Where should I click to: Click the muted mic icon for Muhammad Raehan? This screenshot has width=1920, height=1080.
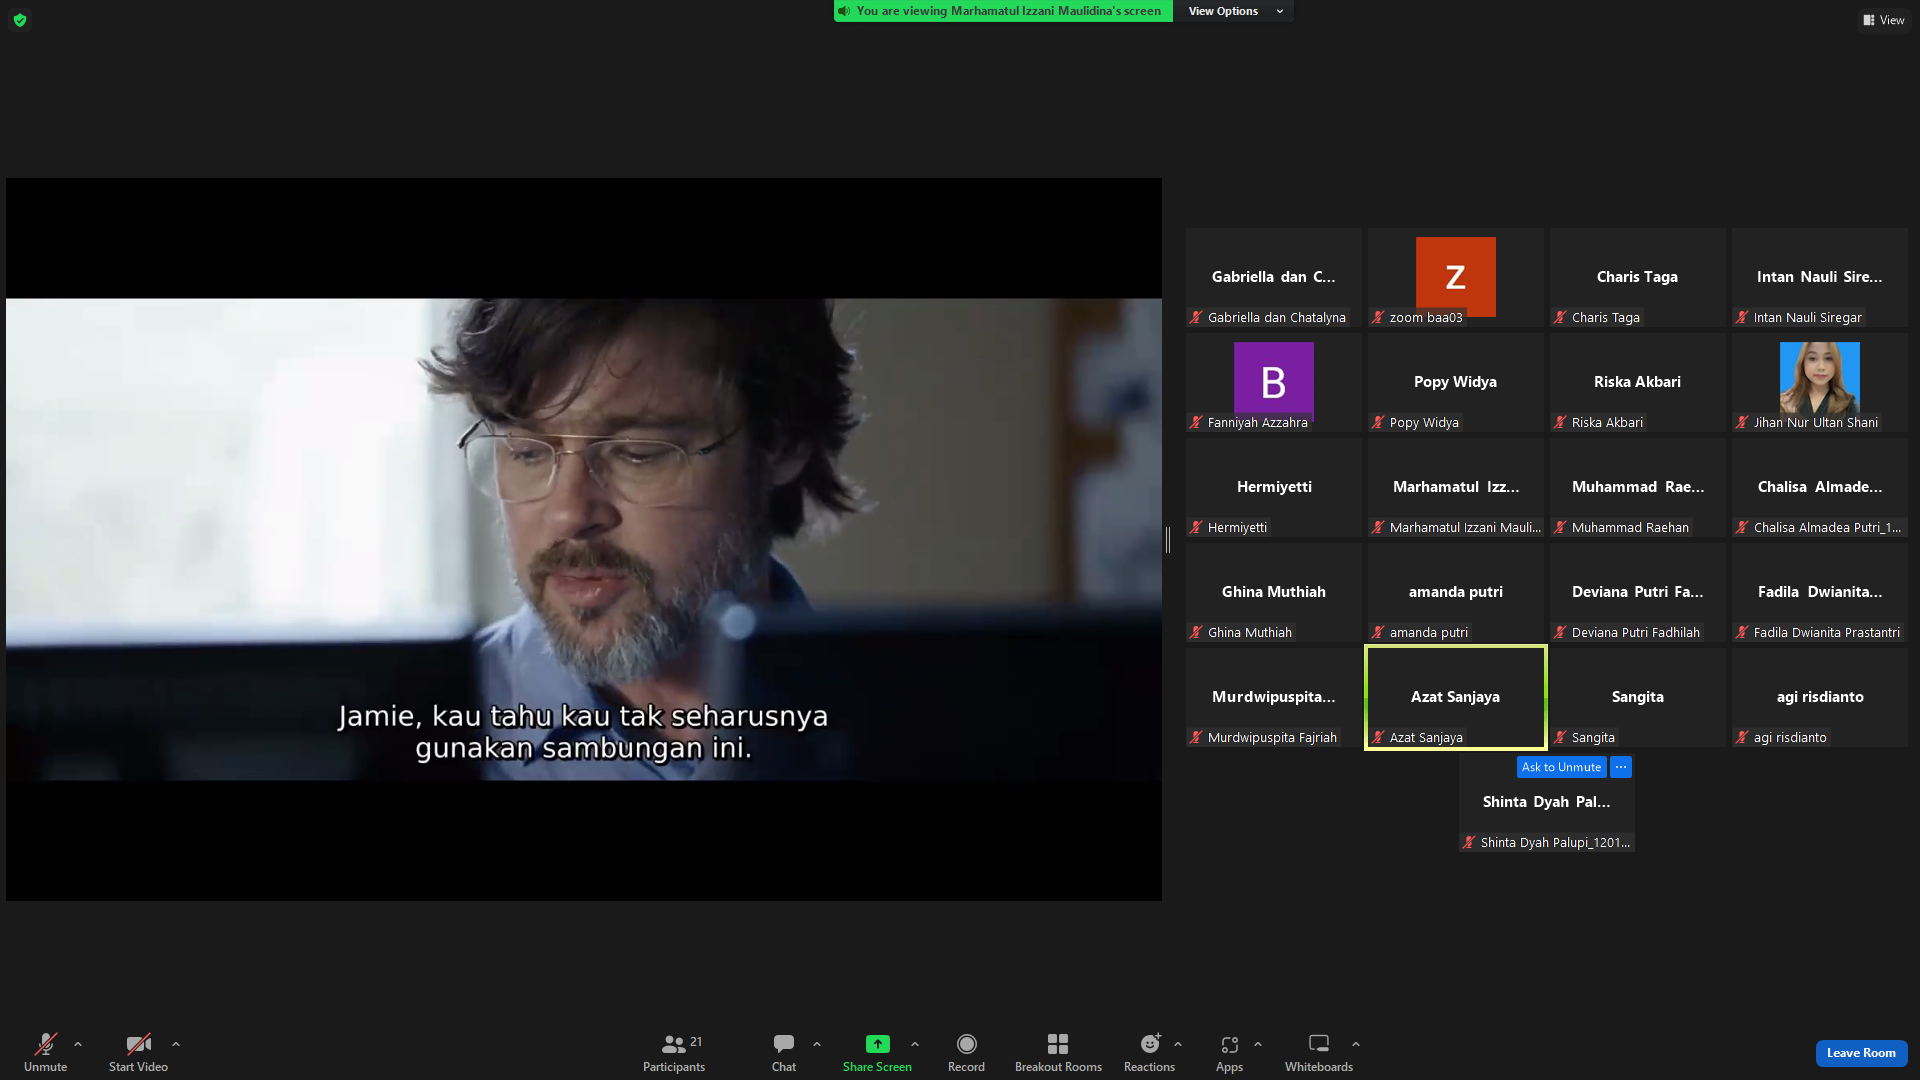(x=1560, y=528)
